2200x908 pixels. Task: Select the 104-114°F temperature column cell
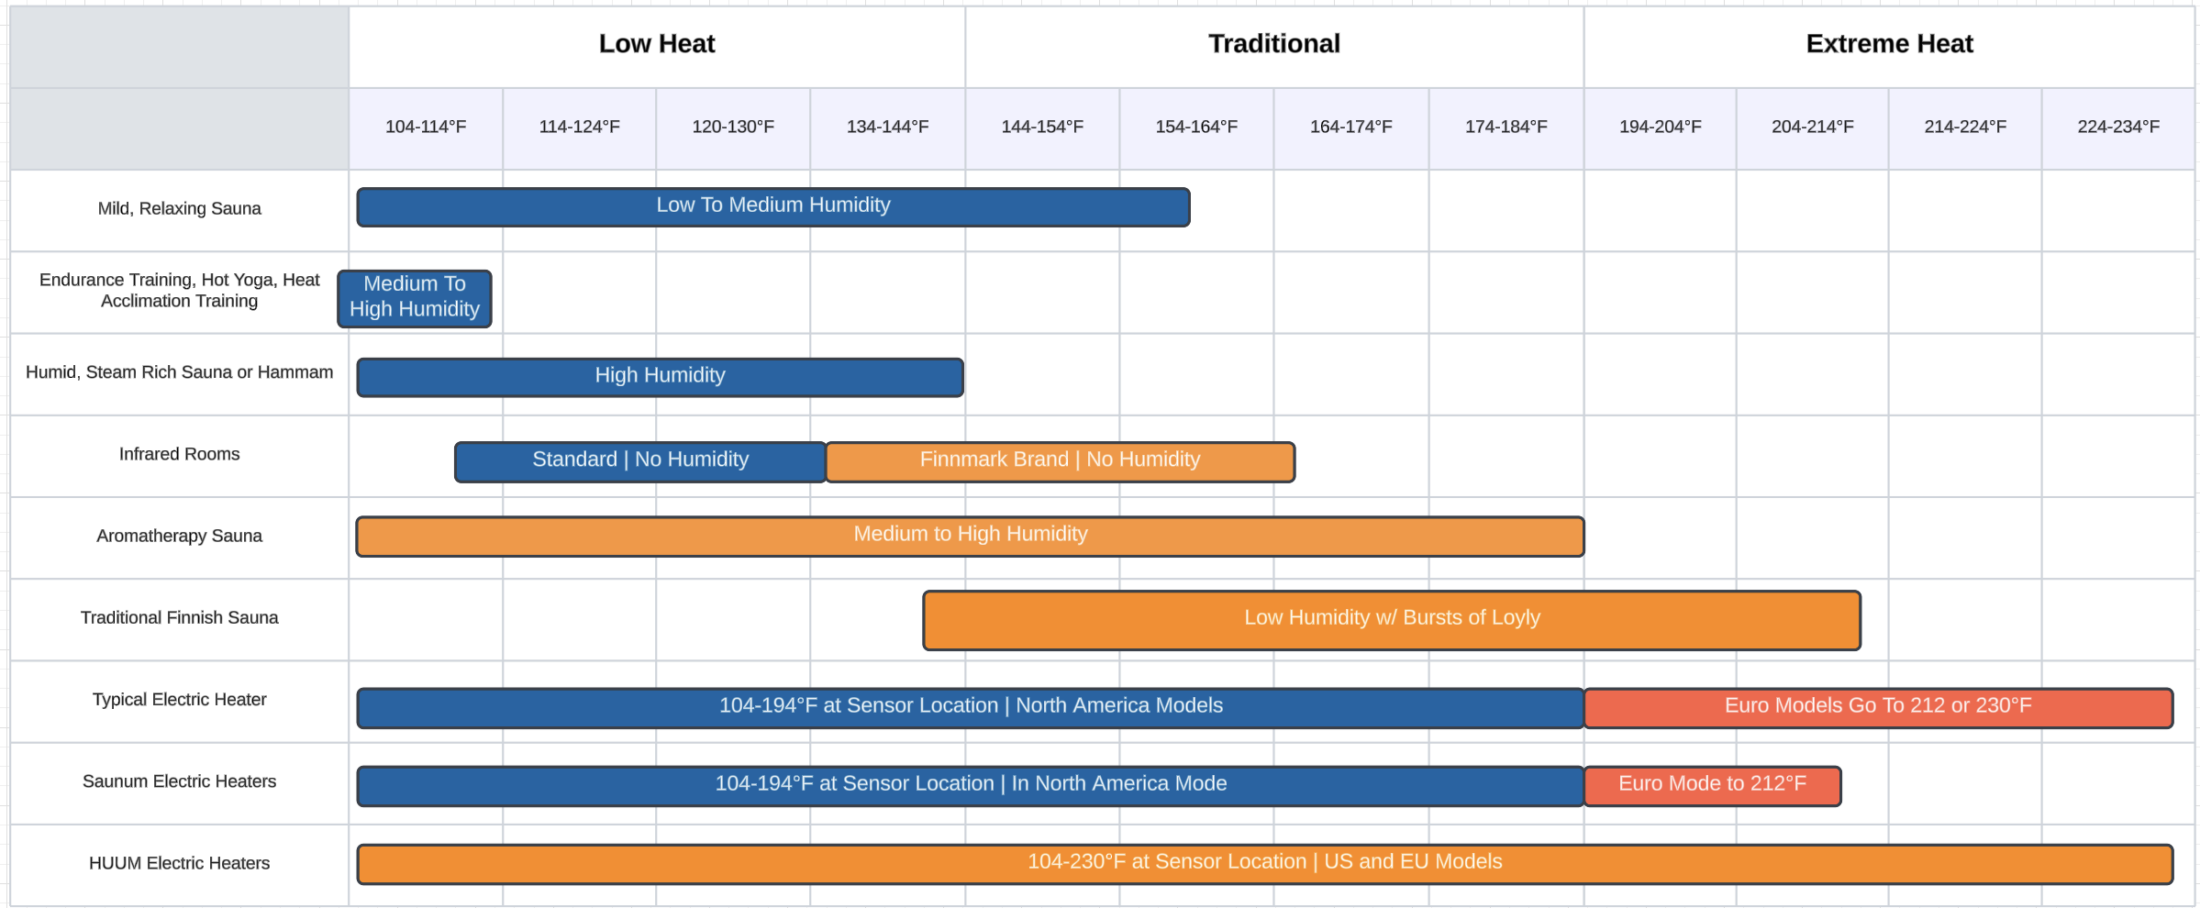point(426,127)
